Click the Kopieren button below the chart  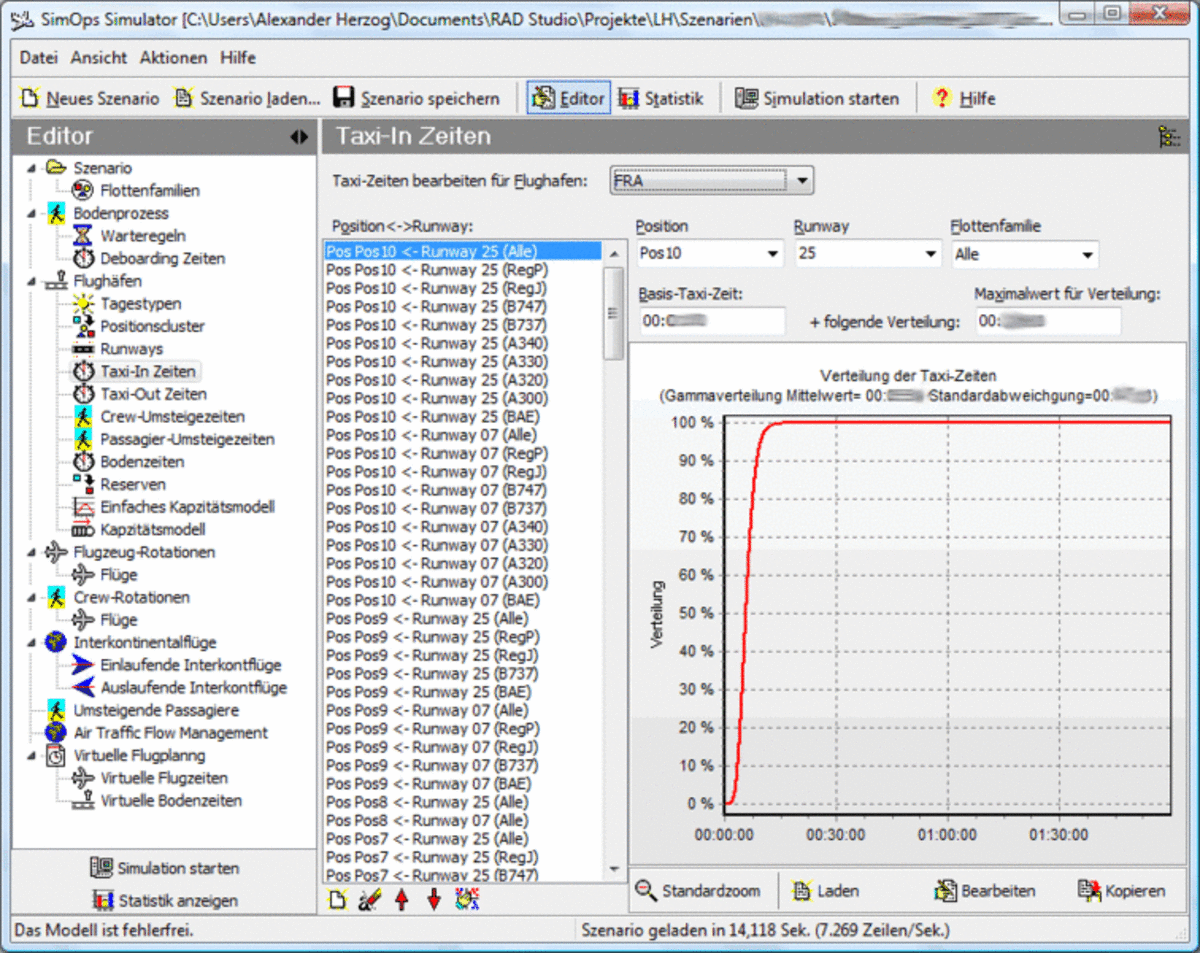(1122, 890)
